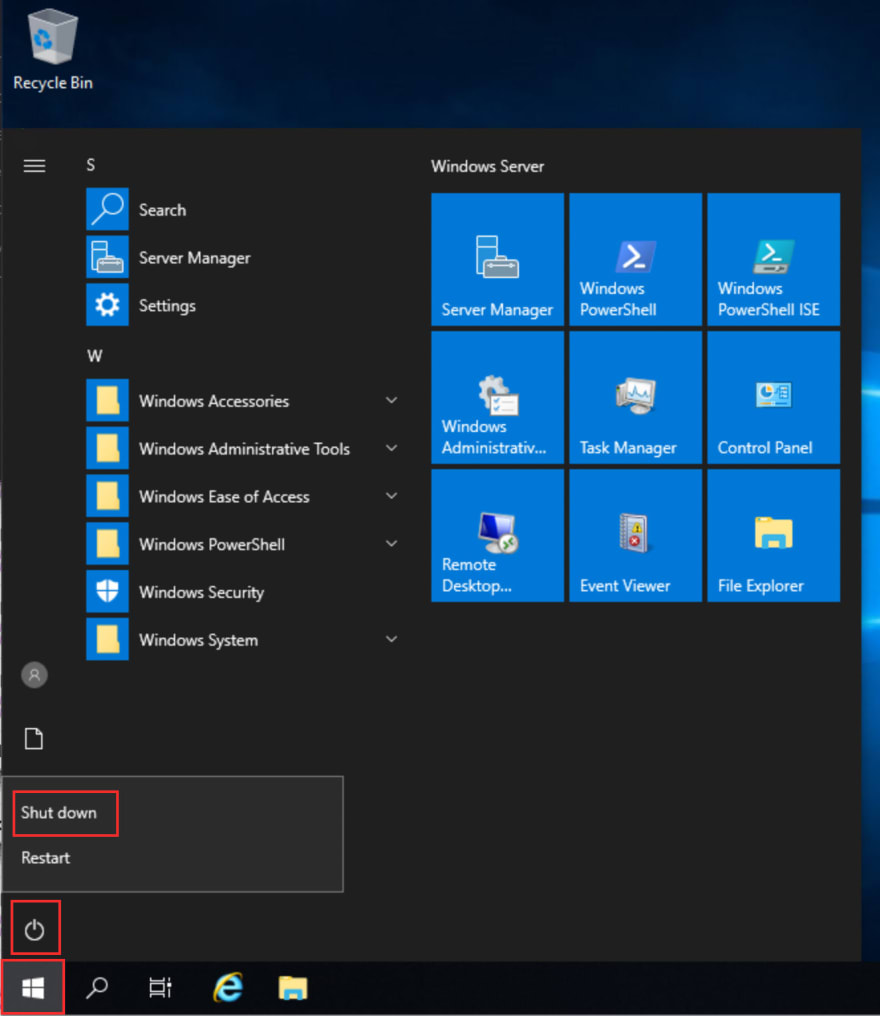
Task: Click the Windows Server tile group title
Action: click(487, 167)
